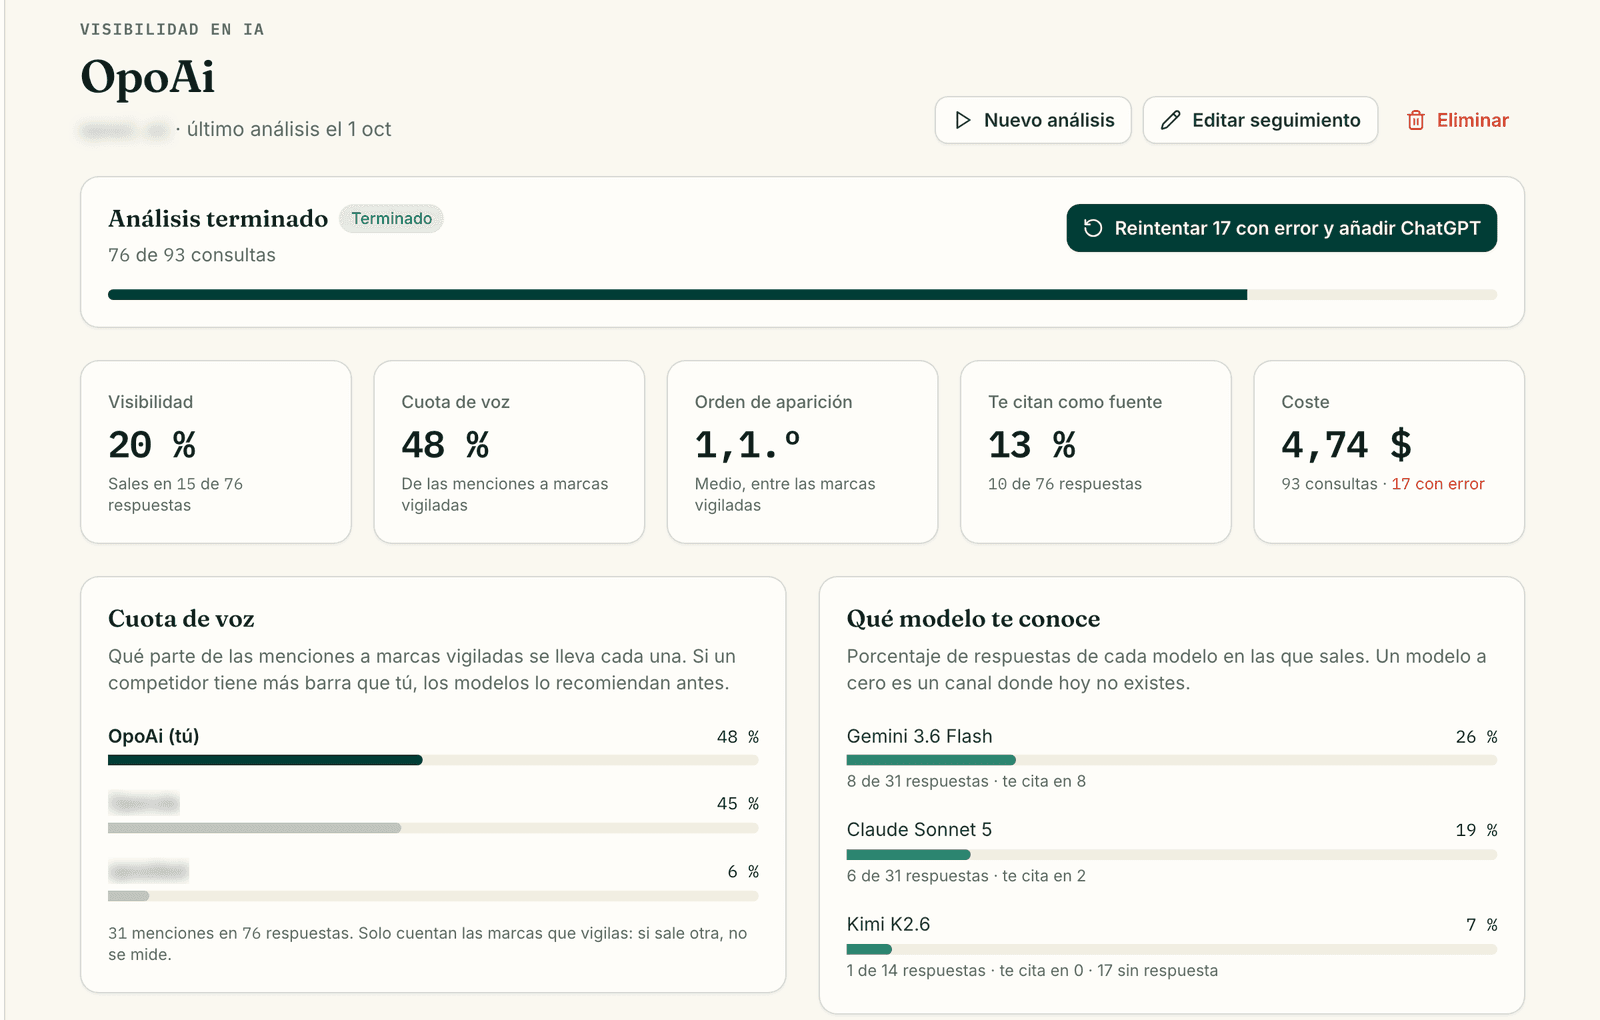Click the play icon in Nuevo análisis
Screen dimensions: 1600x1020
click(963, 120)
